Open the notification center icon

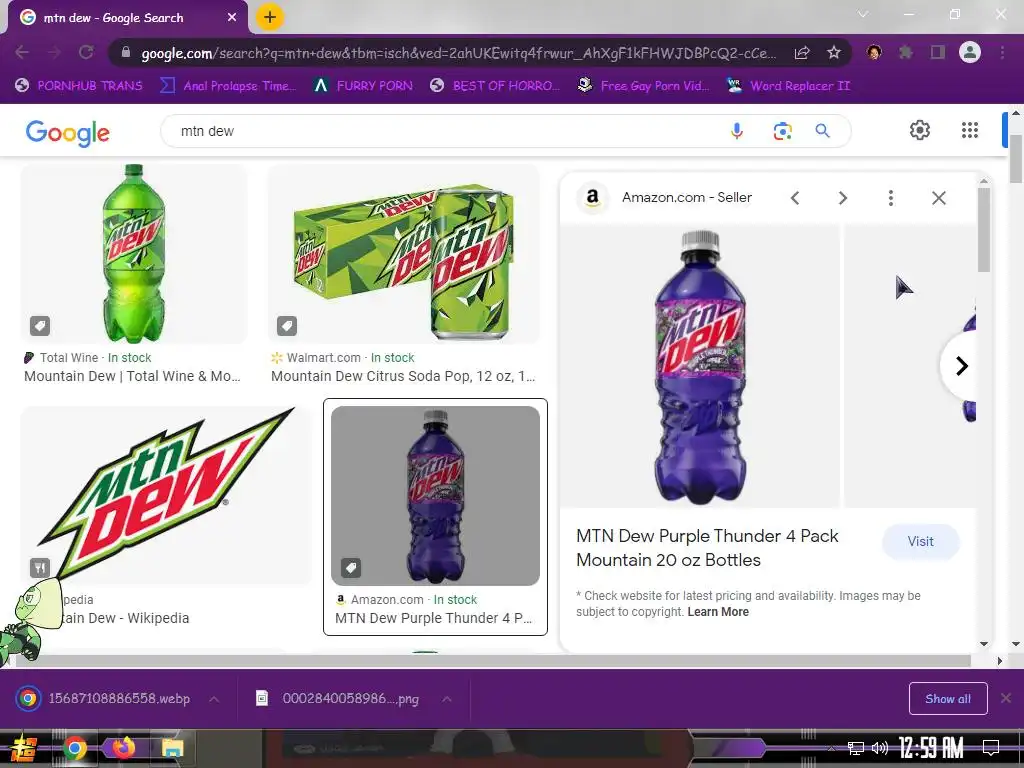(x=991, y=747)
